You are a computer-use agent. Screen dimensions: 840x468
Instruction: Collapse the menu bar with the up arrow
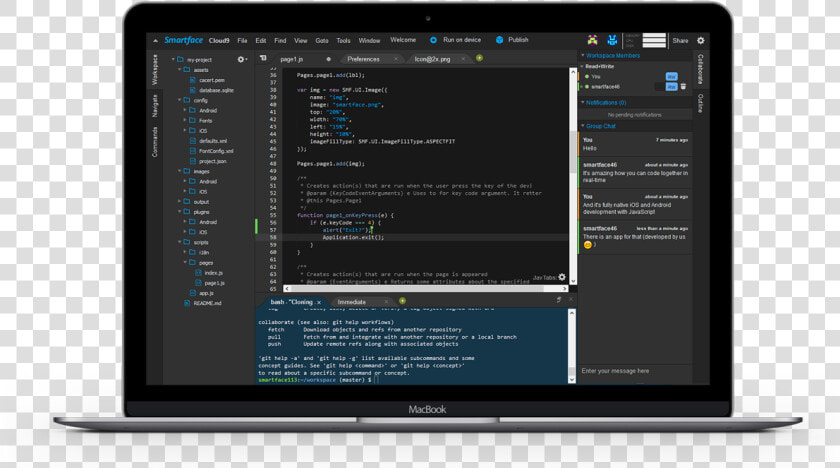coord(155,41)
